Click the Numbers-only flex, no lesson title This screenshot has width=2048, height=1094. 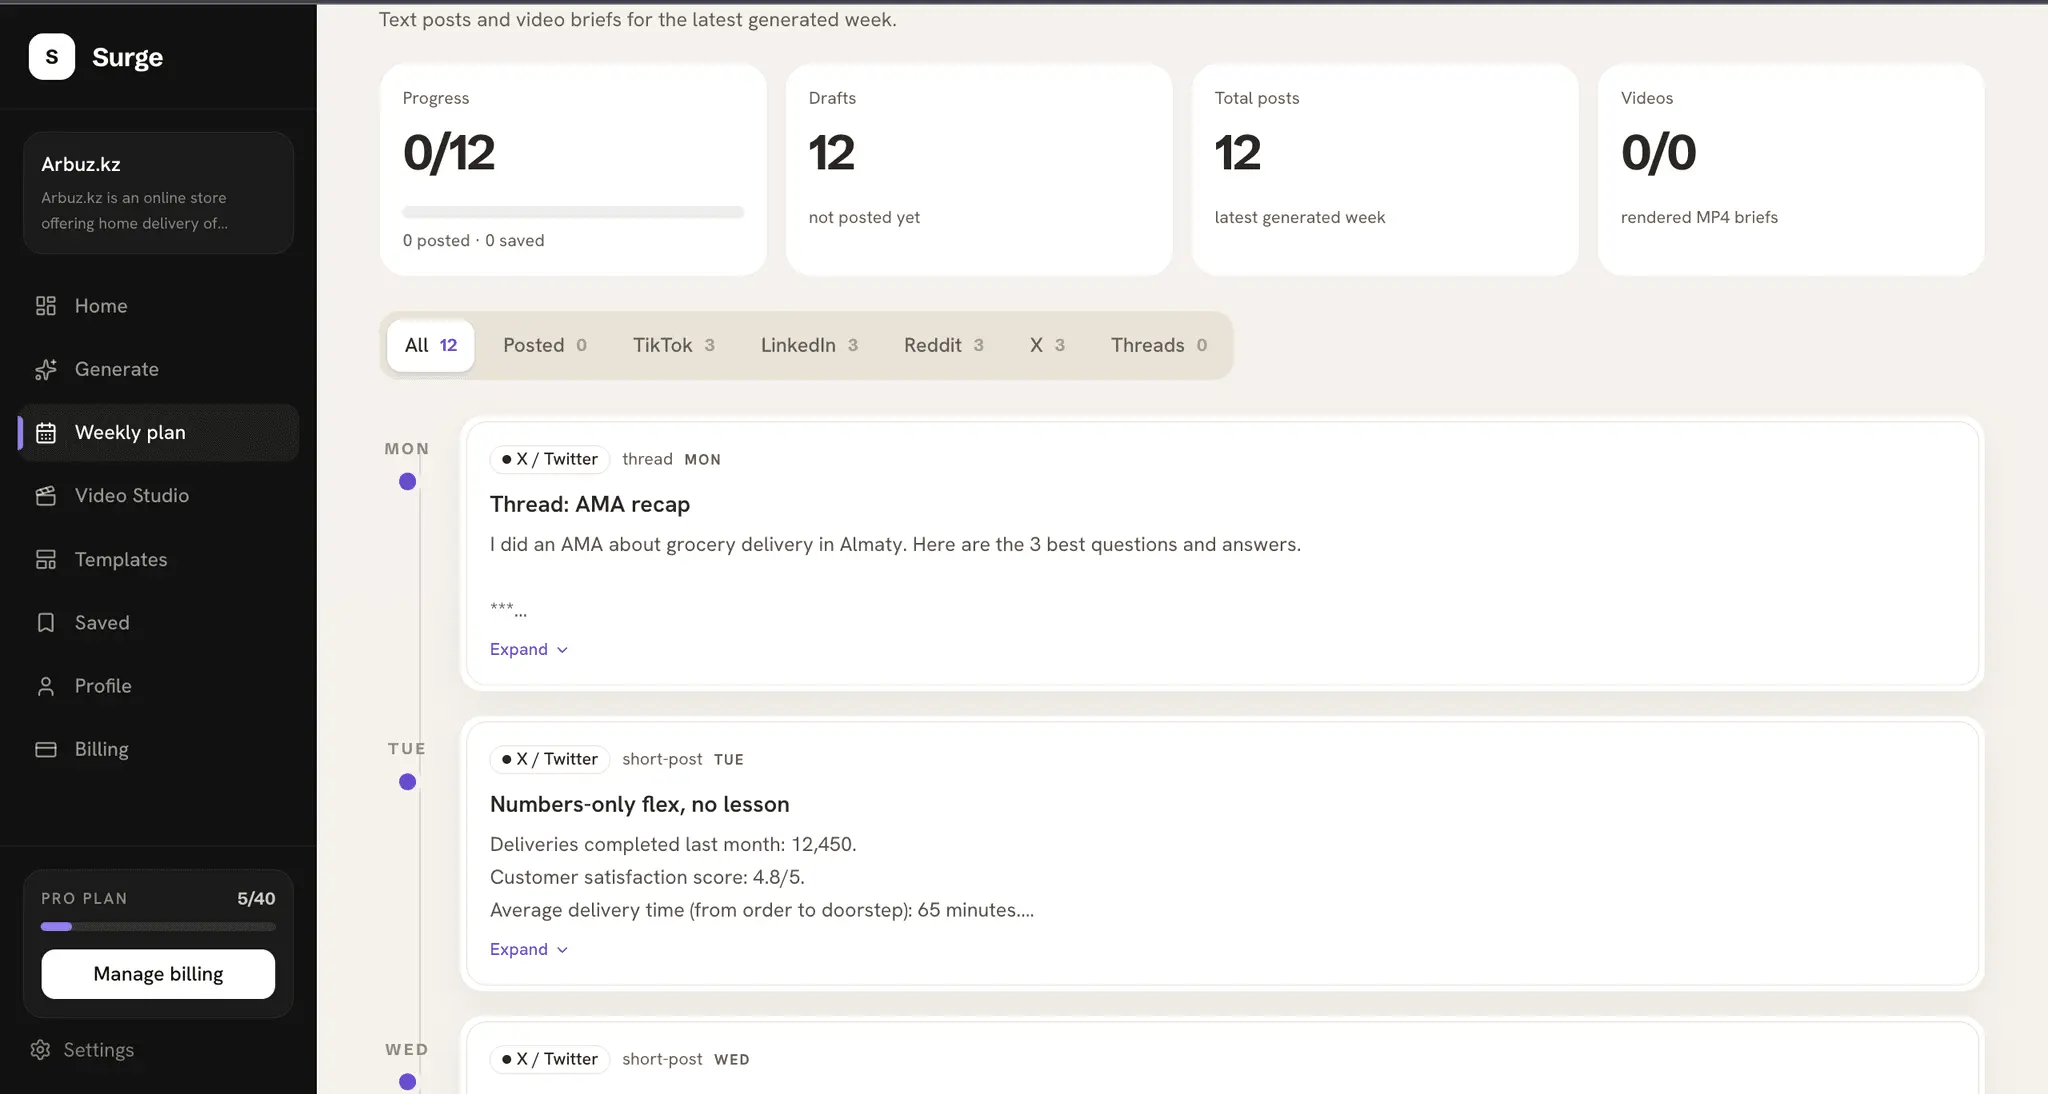coord(640,804)
